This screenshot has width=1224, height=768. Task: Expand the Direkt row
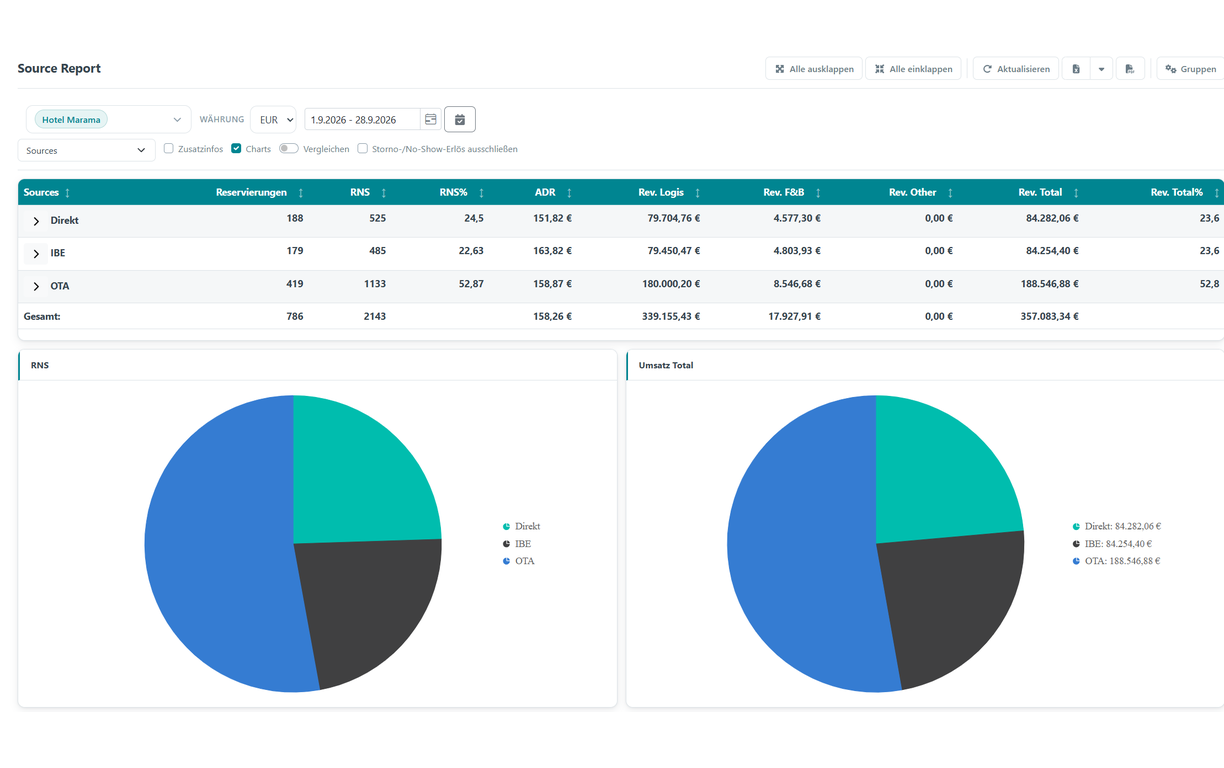pyautogui.click(x=36, y=221)
